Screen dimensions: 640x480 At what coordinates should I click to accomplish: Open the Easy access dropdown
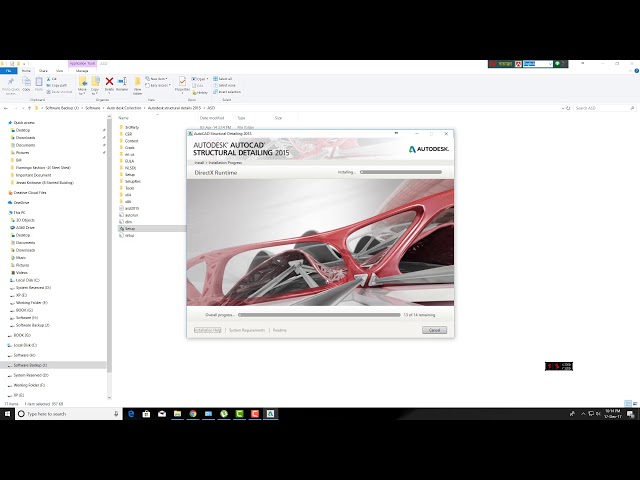tap(158, 85)
